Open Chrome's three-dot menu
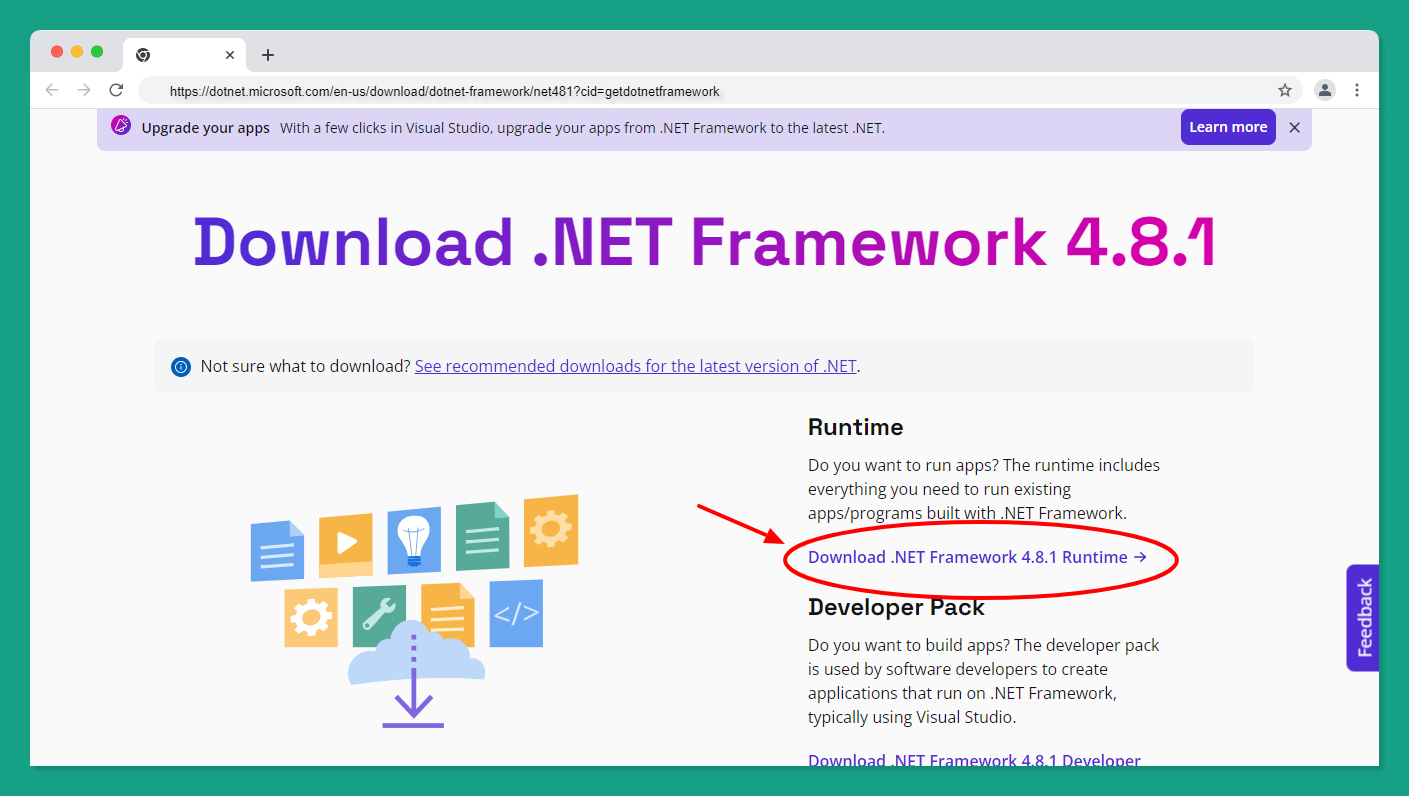Viewport: 1409px width, 796px height. click(x=1357, y=90)
